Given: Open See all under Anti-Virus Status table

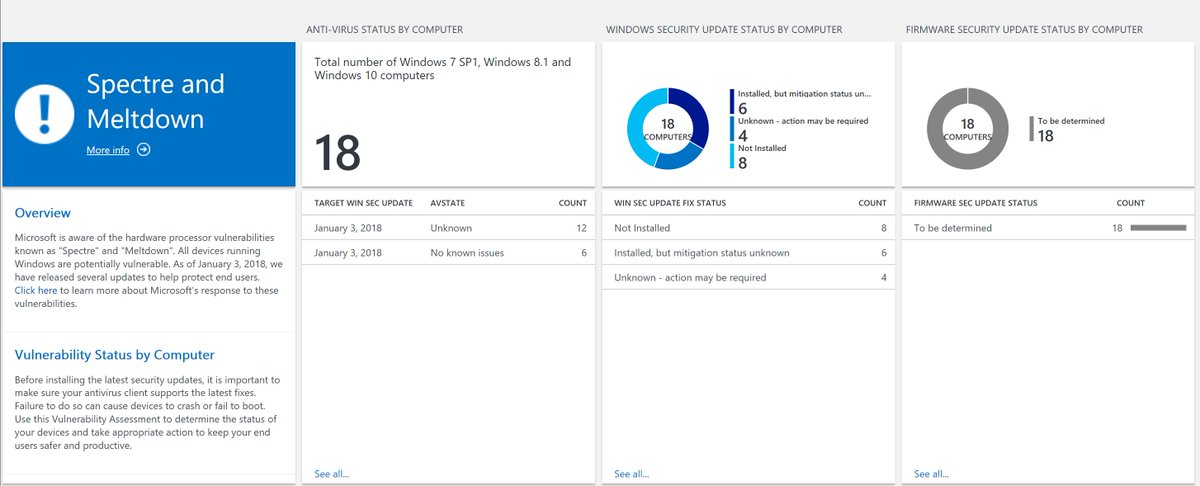Looking at the screenshot, I should (332, 474).
